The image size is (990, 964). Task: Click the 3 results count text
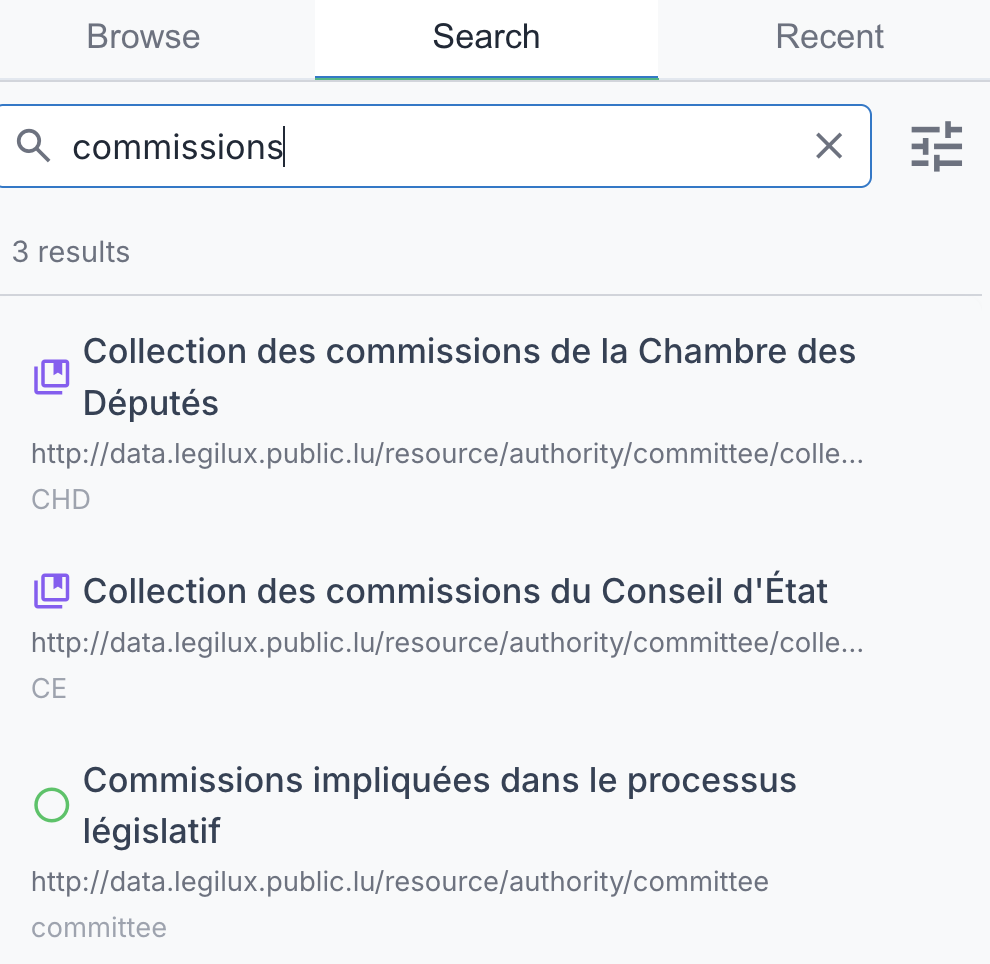pos(71,252)
